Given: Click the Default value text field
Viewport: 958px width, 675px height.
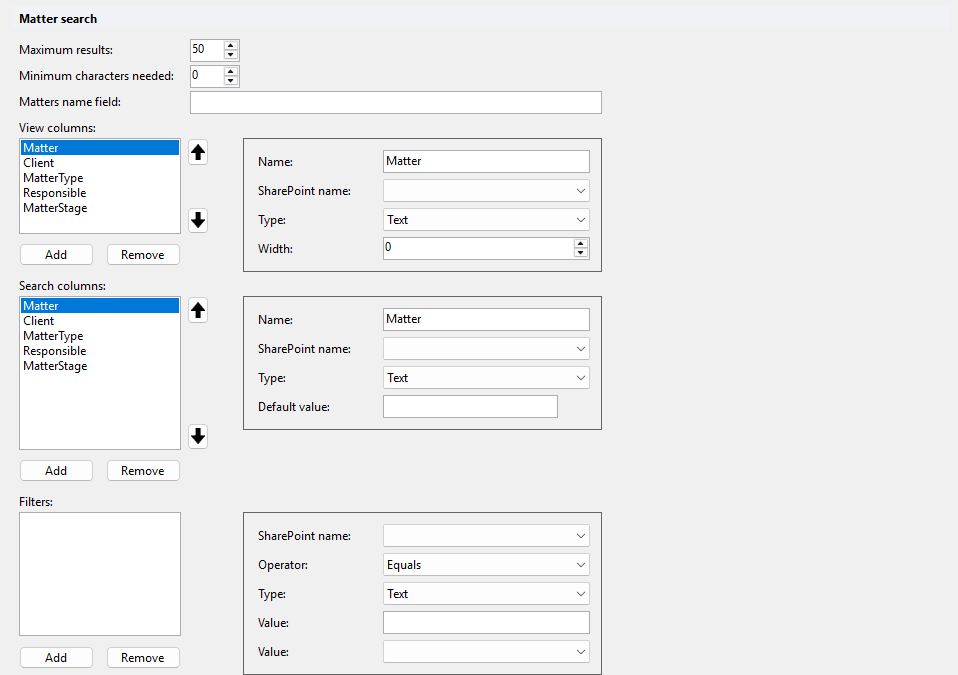Looking at the screenshot, I should click(x=470, y=407).
